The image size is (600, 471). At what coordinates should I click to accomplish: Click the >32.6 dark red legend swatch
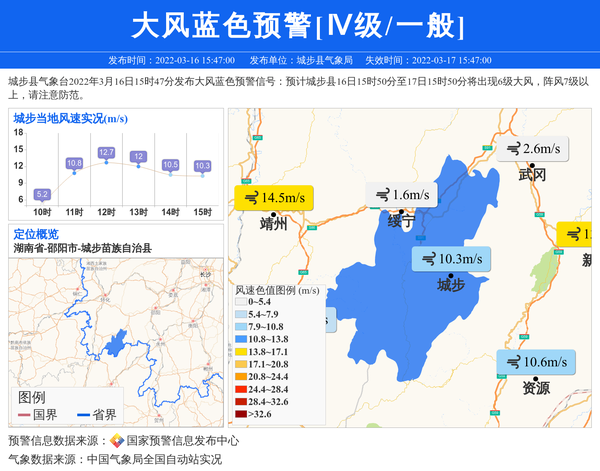(241, 413)
